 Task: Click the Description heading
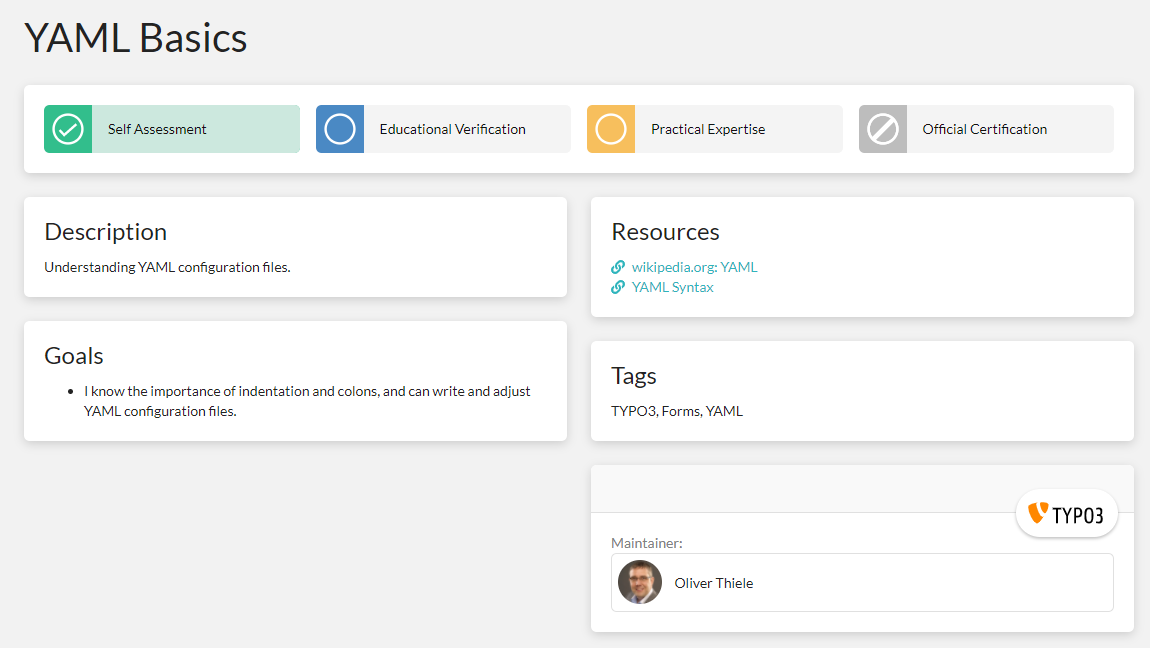(x=106, y=232)
